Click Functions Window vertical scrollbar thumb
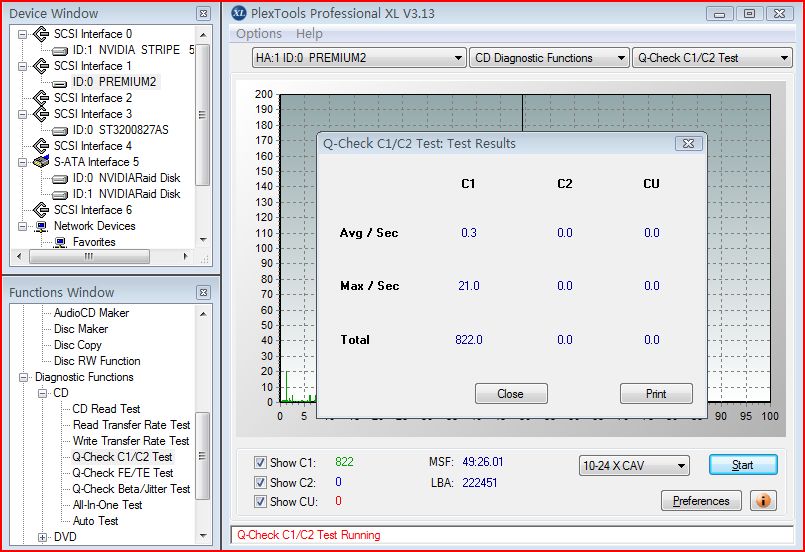 (x=203, y=456)
